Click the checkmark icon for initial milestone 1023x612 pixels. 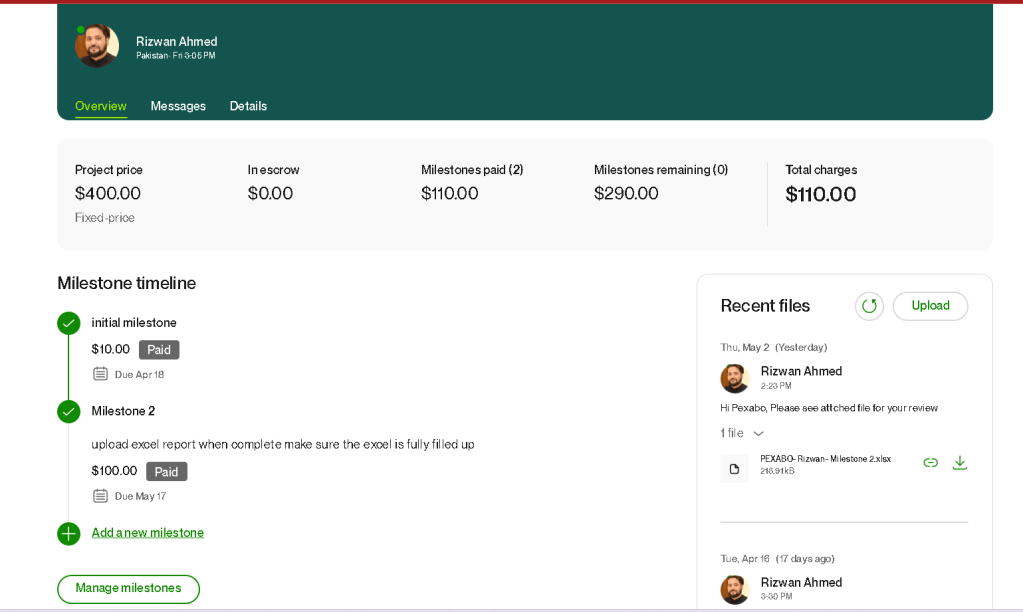click(69, 323)
